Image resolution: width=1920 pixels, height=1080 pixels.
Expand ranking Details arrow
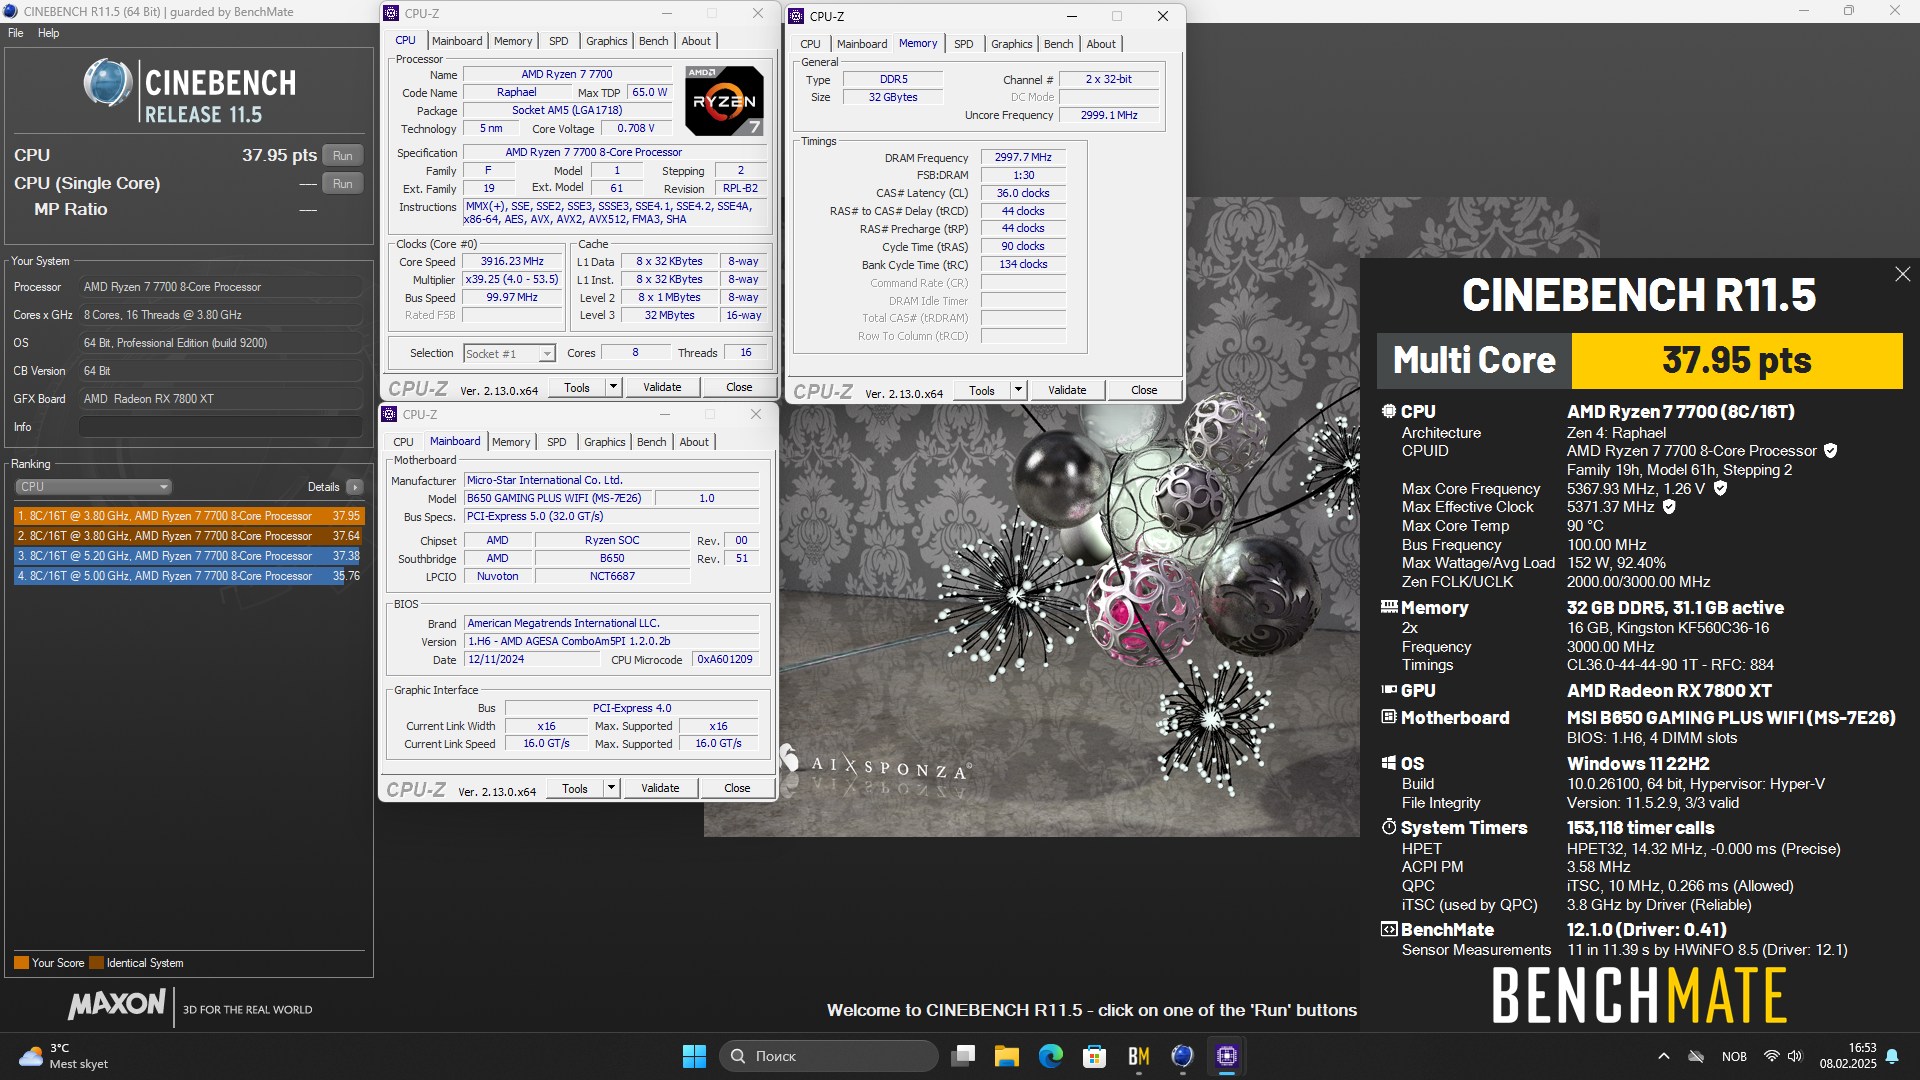(354, 487)
